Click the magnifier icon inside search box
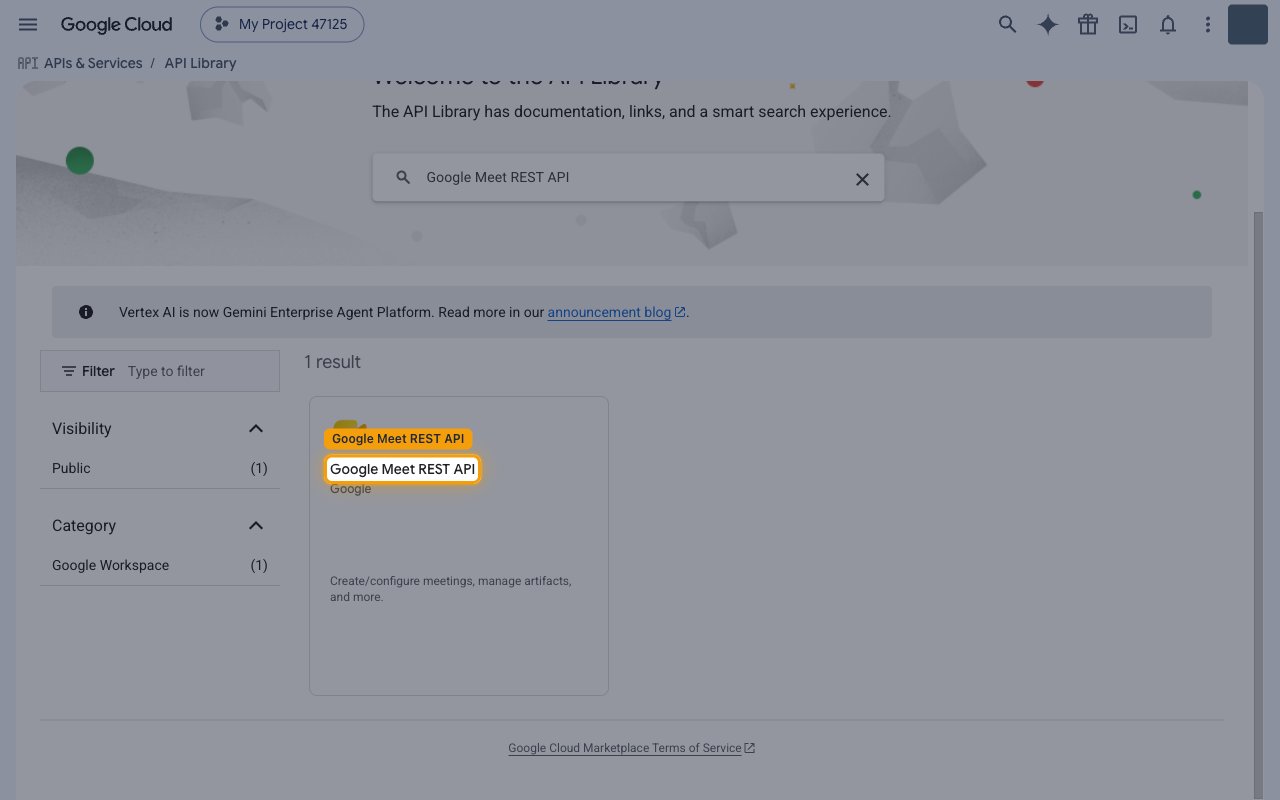Viewport: 1280px width, 800px height. pos(403,178)
